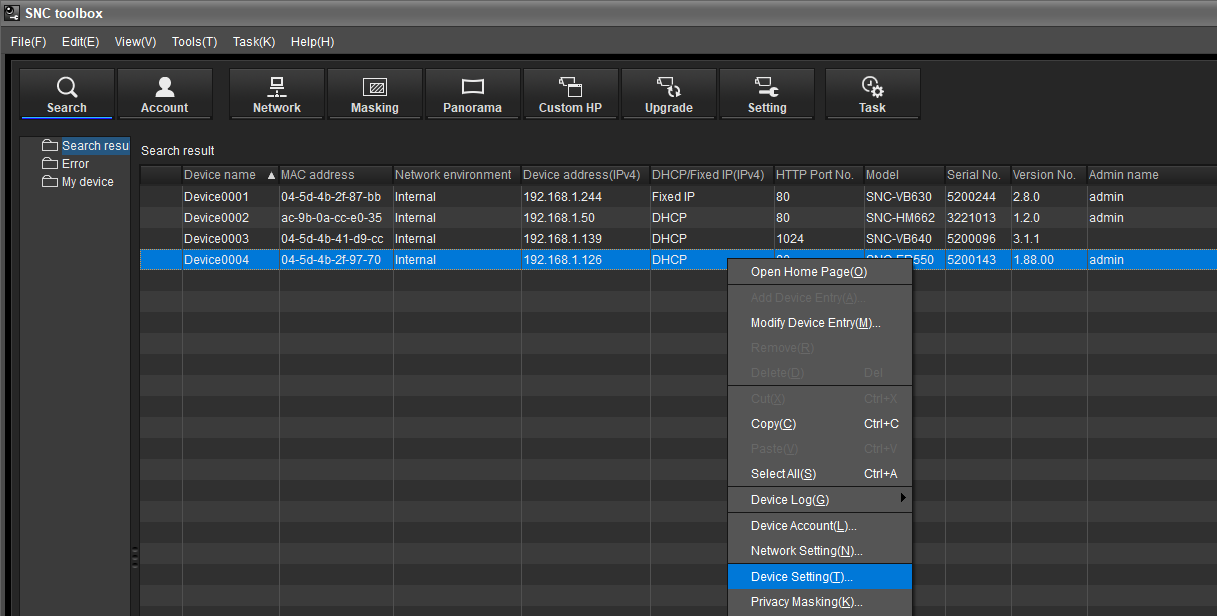Sort by the Device name column header

click(x=228, y=175)
